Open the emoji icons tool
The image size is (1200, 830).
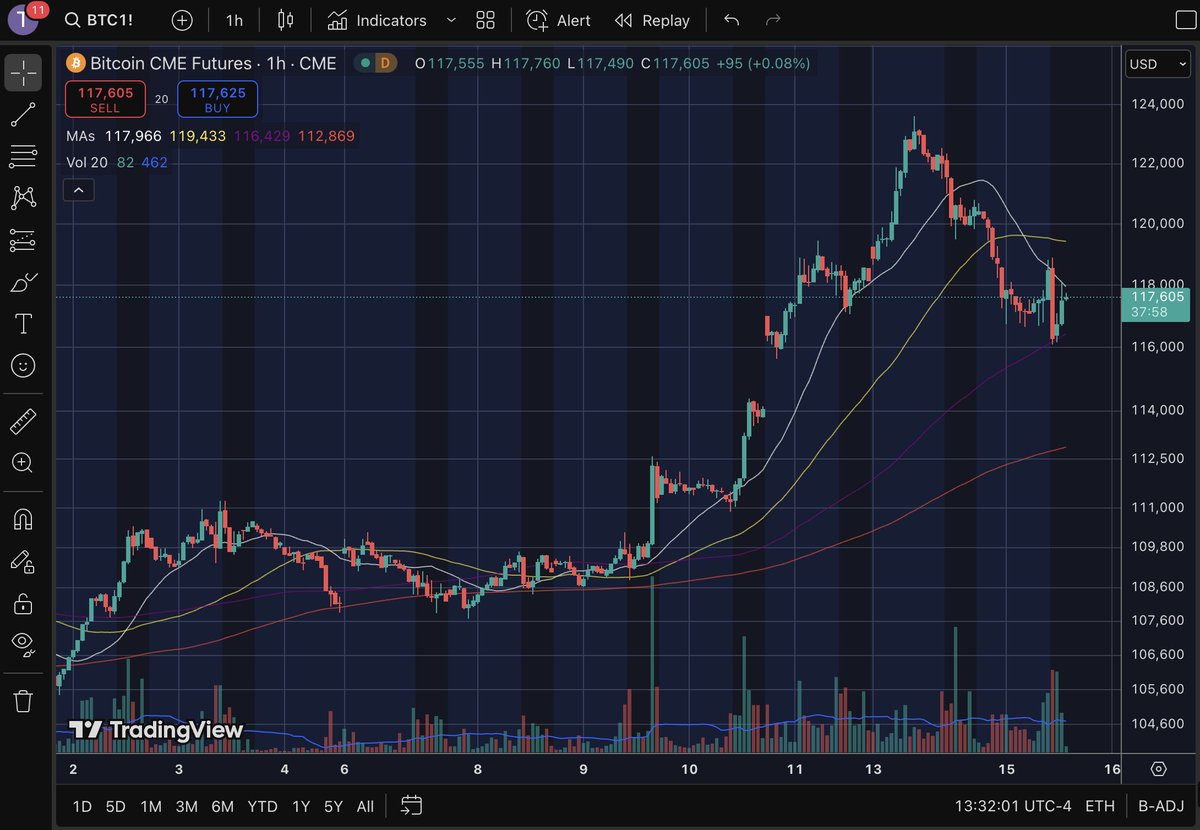point(23,366)
